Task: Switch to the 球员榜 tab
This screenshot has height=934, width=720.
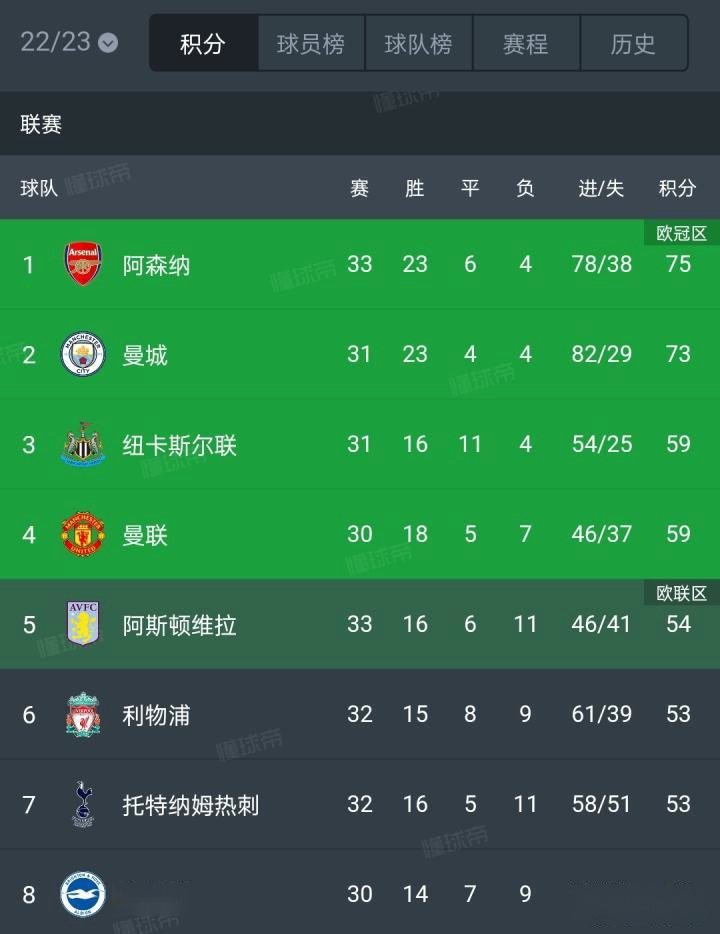Action: tap(311, 43)
